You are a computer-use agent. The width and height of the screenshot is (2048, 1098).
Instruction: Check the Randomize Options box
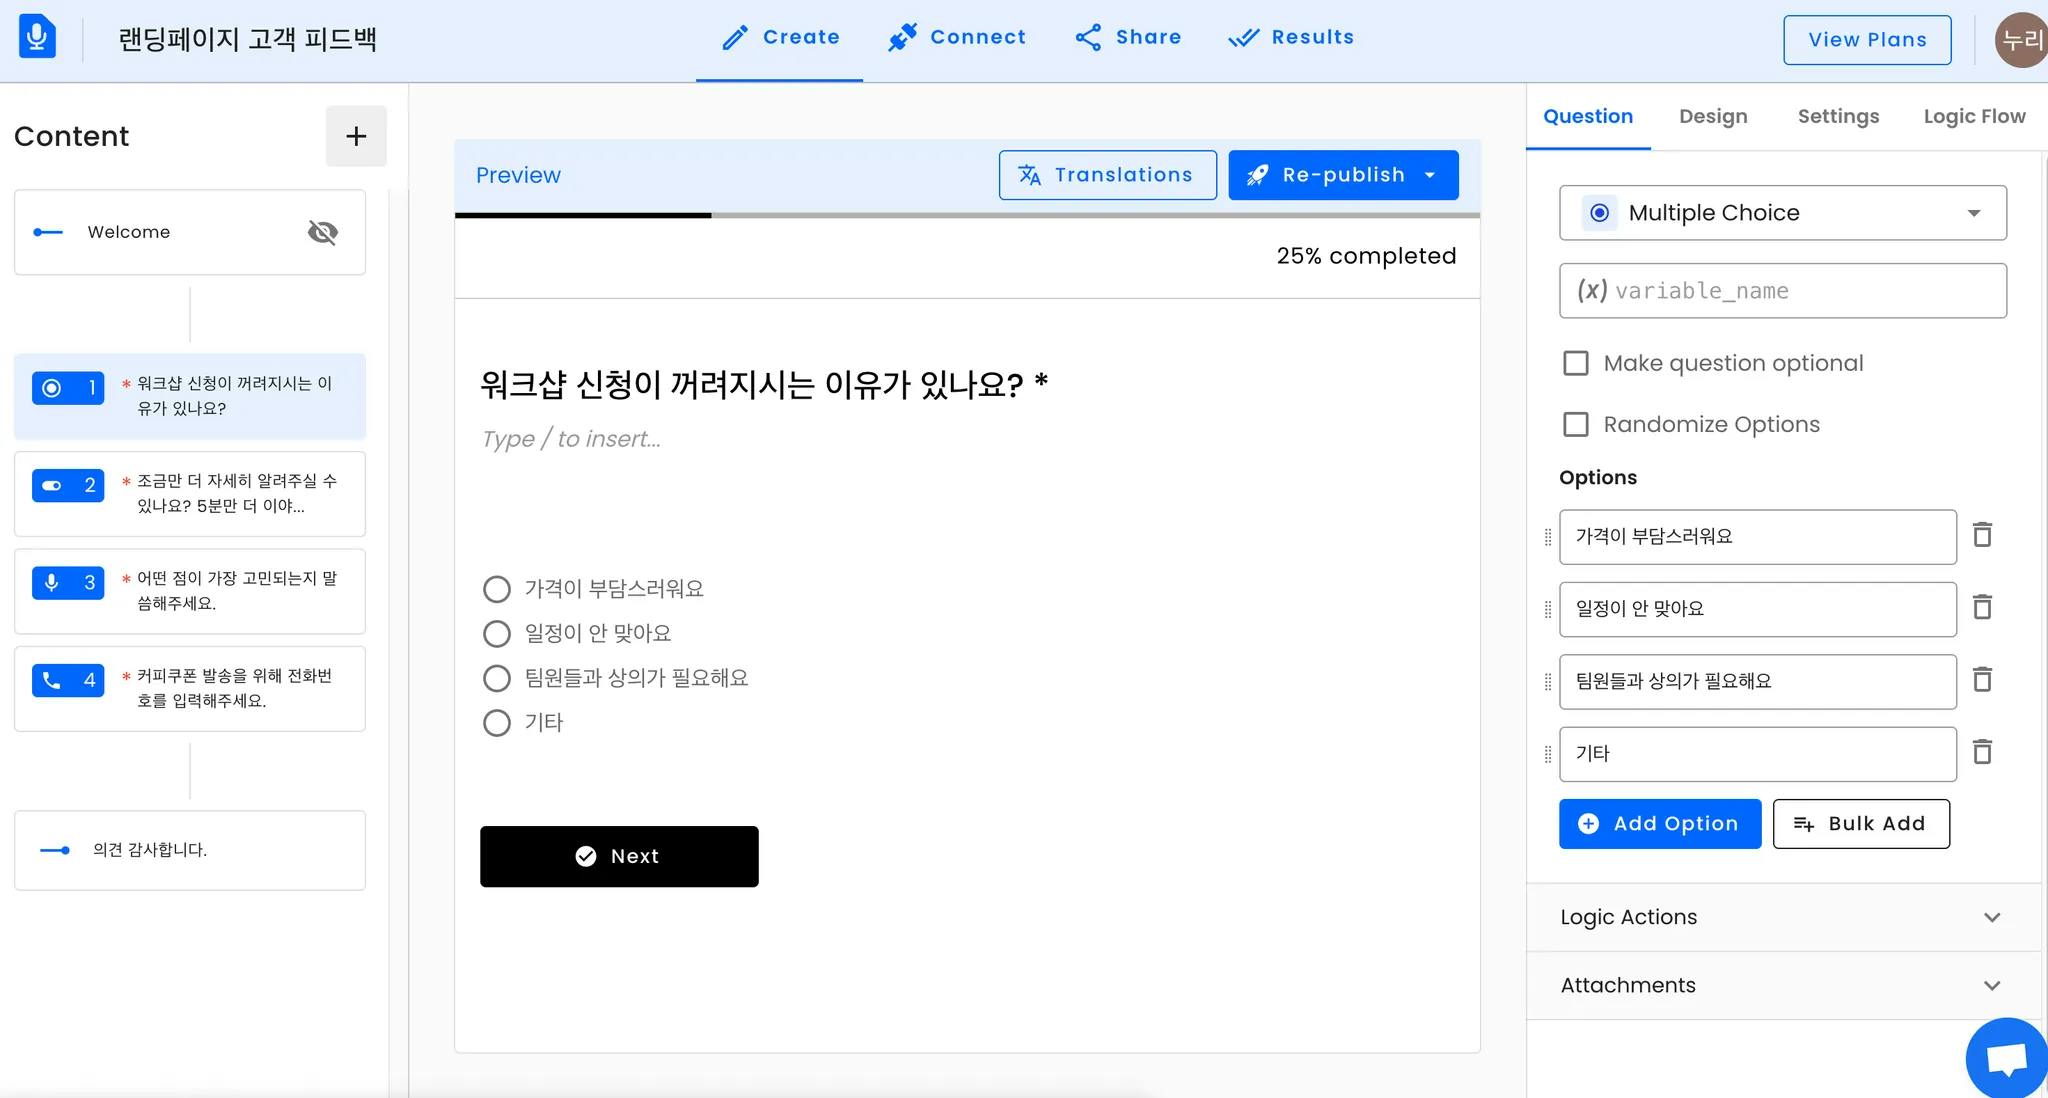click(1576, 424)
